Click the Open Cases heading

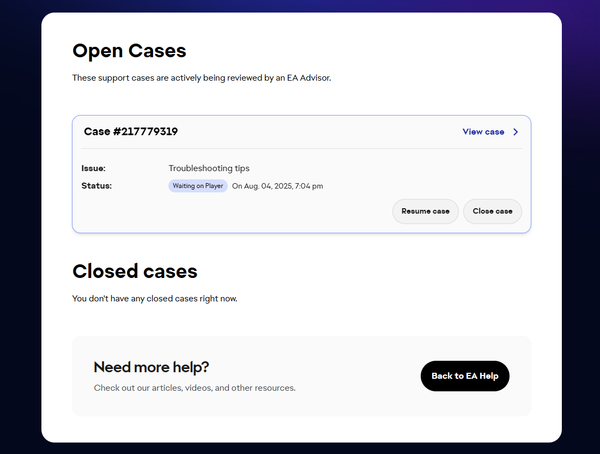(129, 51)
